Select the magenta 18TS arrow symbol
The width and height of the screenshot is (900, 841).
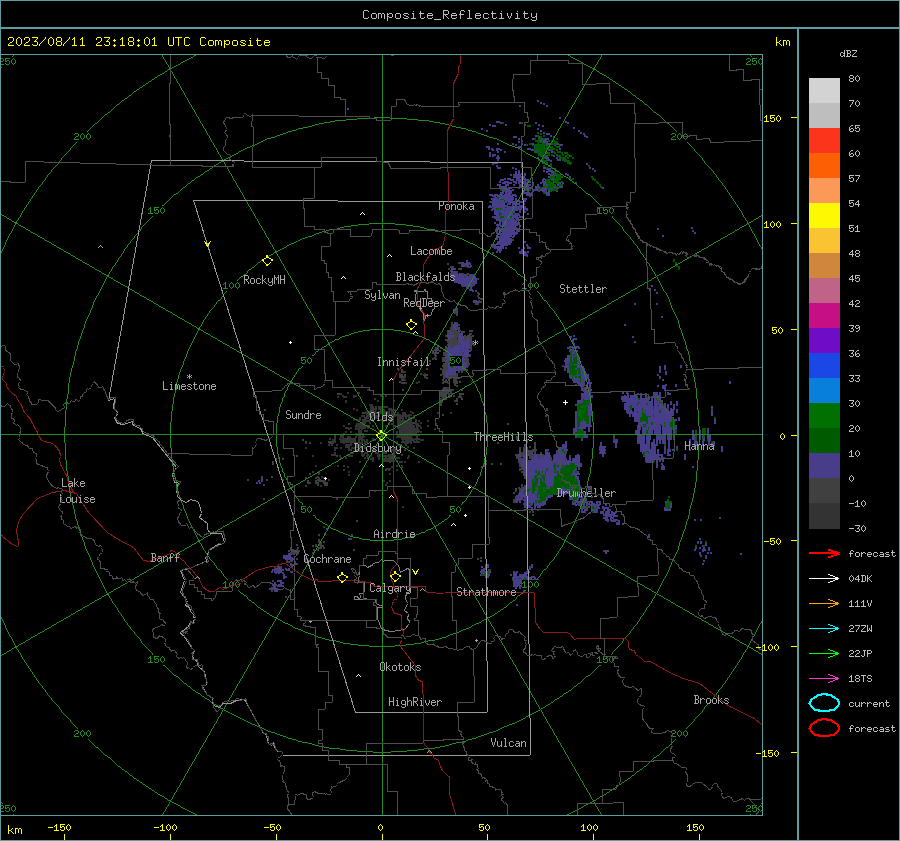click(x=824, y=679)
